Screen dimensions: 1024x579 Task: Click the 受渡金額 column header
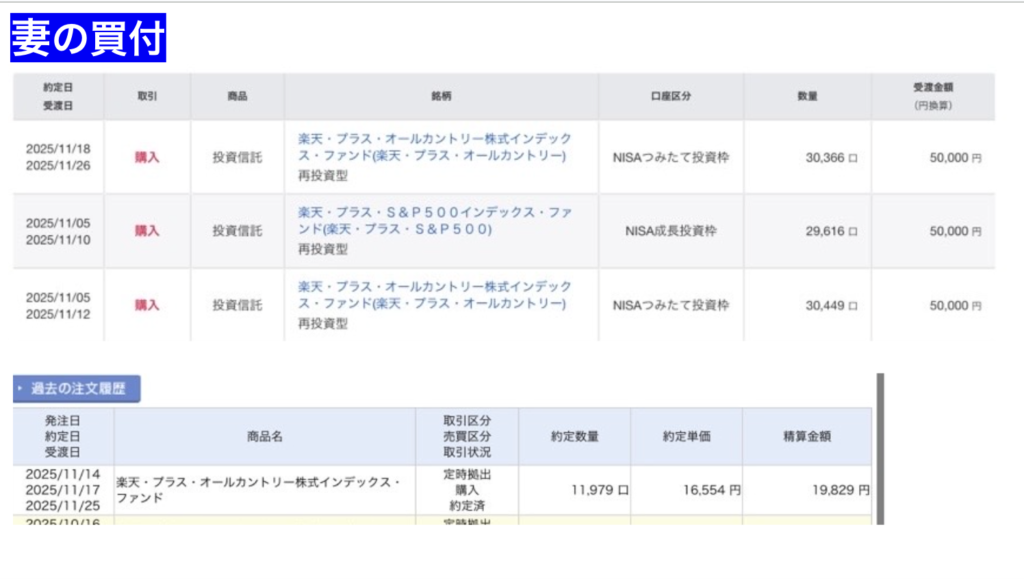pos(931,96)
